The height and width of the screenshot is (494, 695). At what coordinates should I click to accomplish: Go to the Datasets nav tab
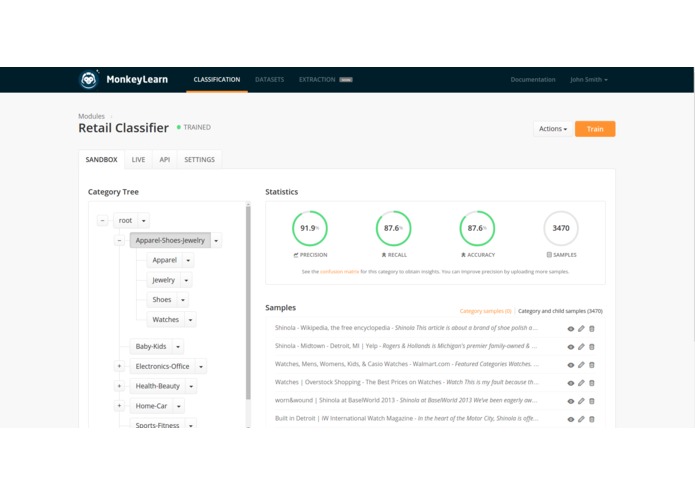pyautogui.click(x=269, y=80)
